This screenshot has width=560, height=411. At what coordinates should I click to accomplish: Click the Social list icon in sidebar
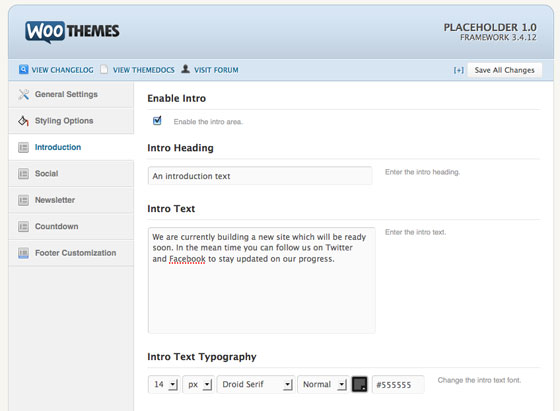tap(24, 174)
